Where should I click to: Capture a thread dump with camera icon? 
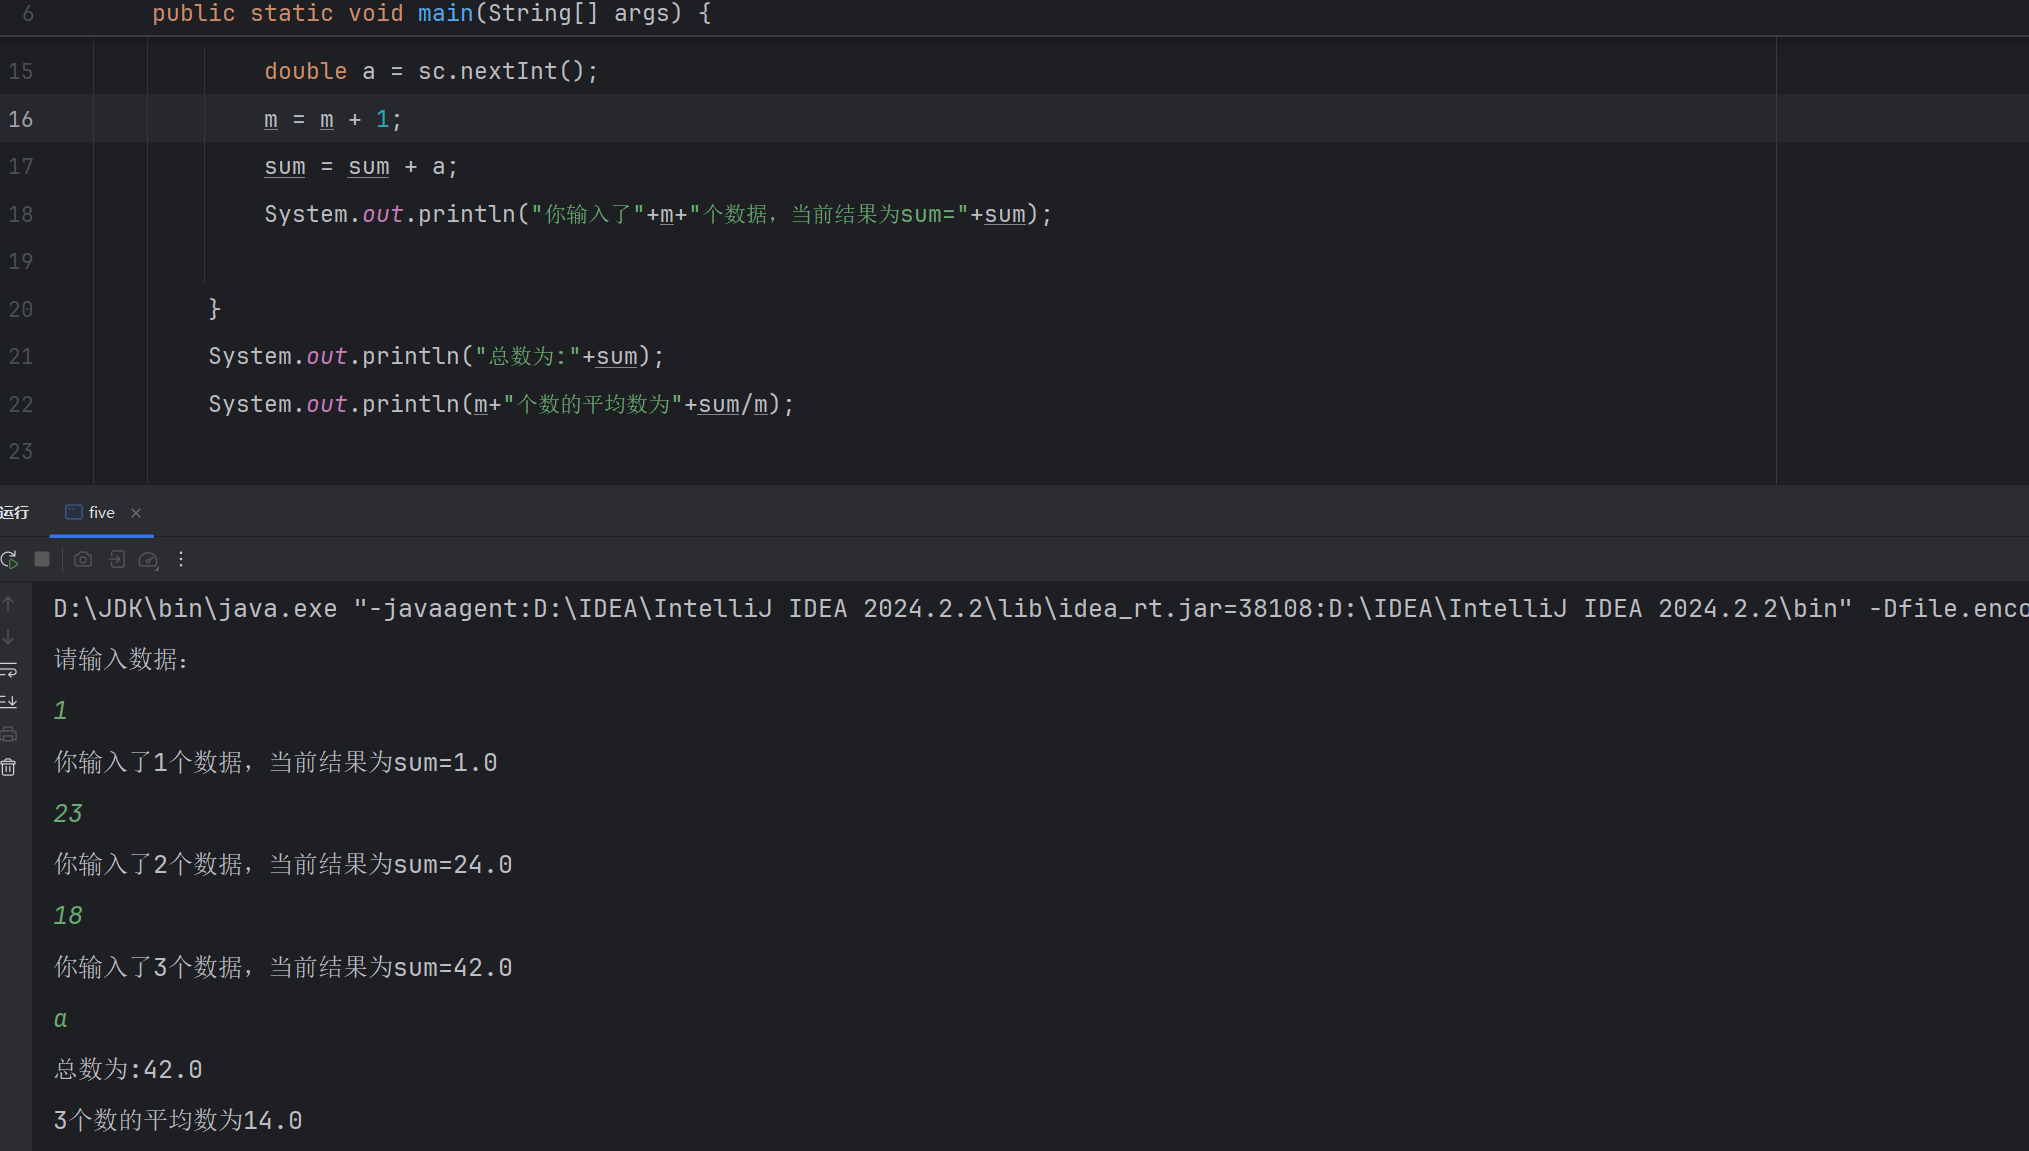click(84, 559)
